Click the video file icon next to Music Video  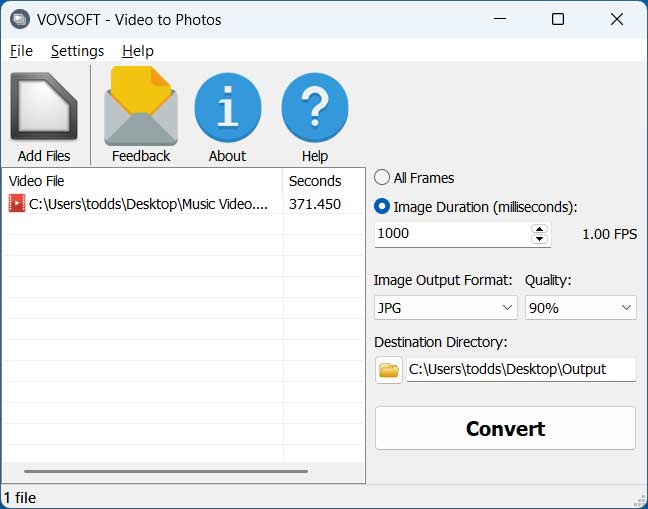tap(17, 203)
